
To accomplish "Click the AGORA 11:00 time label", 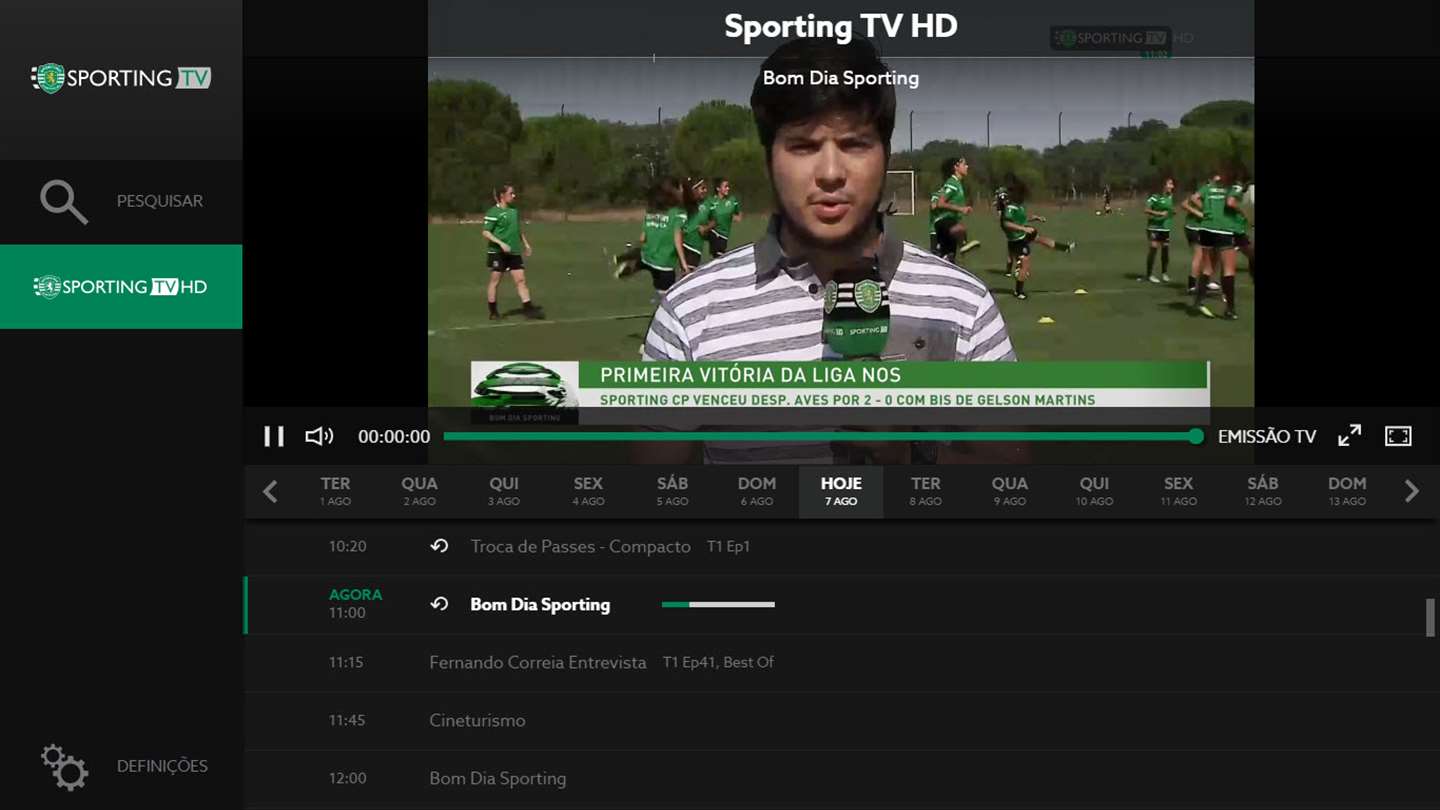I will click(355, 603).
